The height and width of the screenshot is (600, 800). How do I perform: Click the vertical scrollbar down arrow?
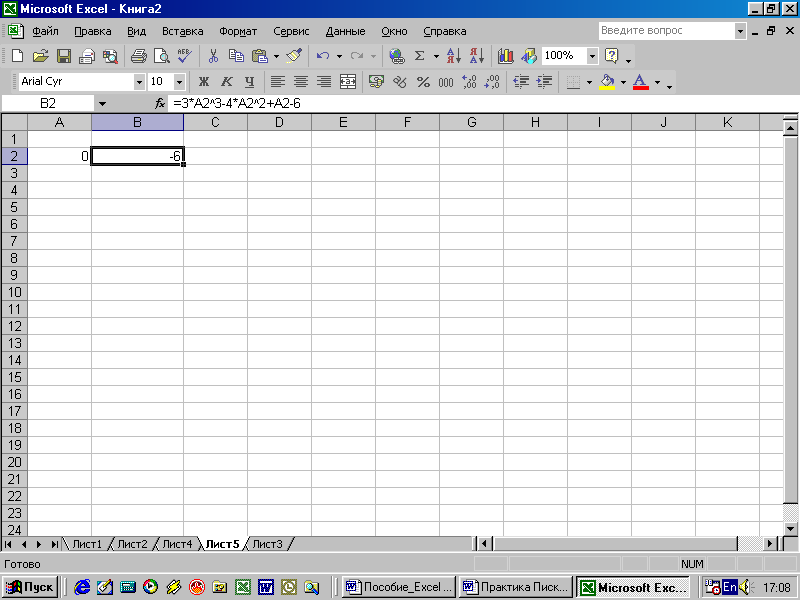tap(790, 529)
